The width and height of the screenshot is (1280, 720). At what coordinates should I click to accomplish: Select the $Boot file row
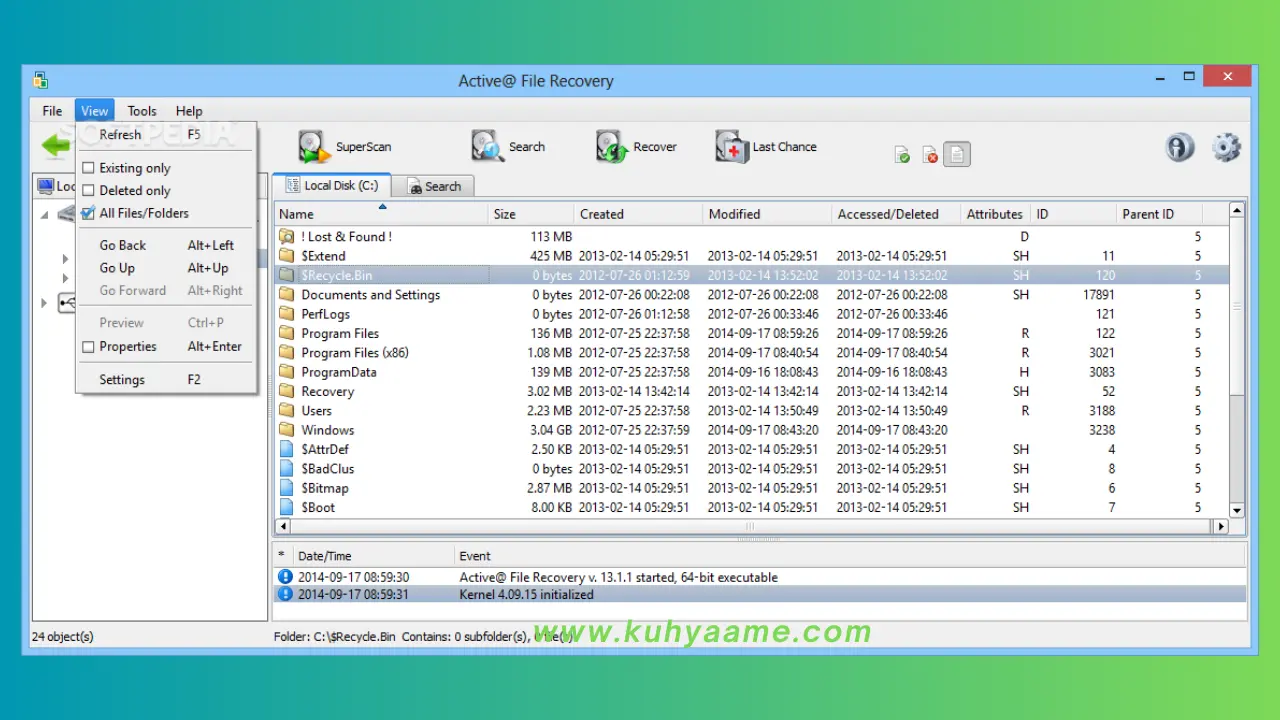coord(752,508)
